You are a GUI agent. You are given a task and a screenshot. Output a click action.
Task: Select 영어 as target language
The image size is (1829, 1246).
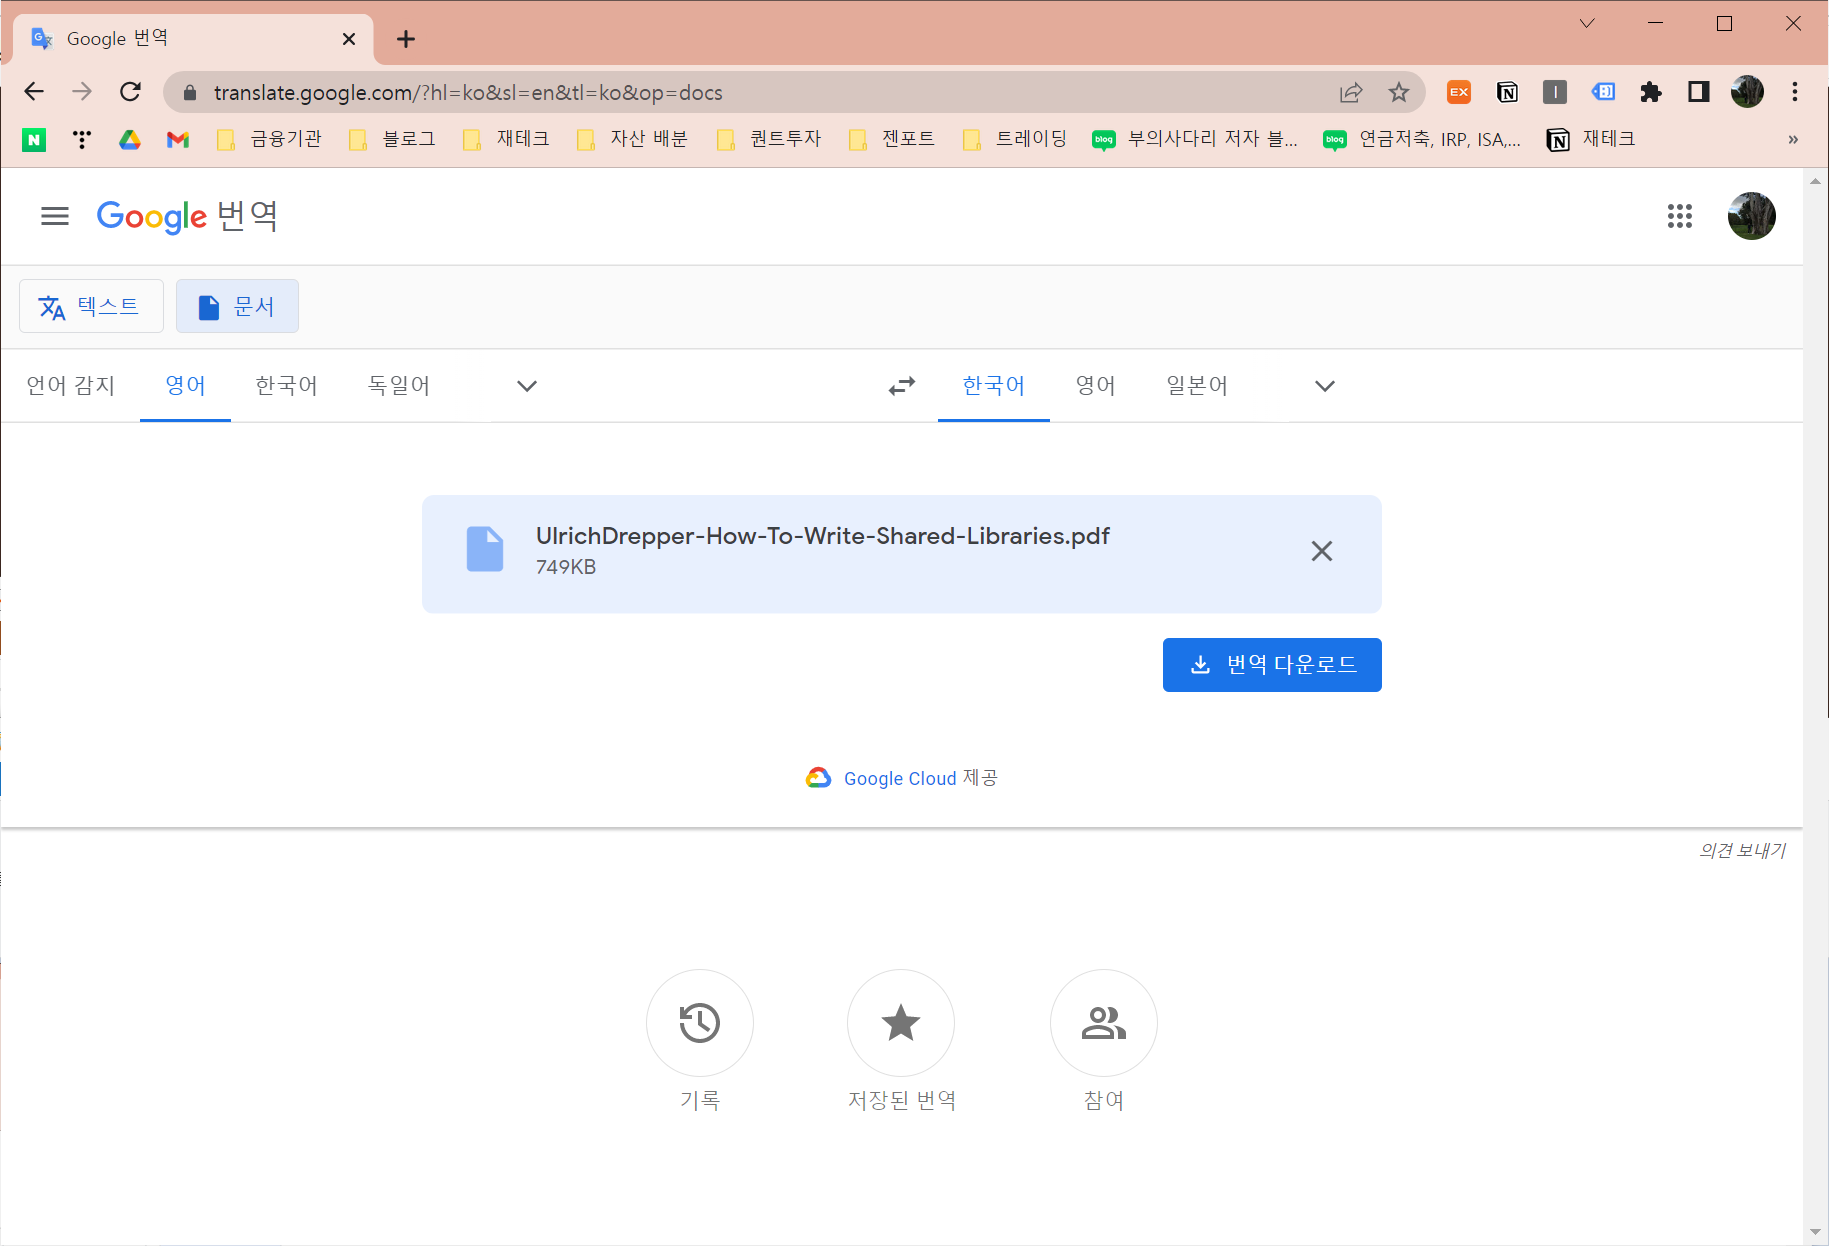(1095, 386)
